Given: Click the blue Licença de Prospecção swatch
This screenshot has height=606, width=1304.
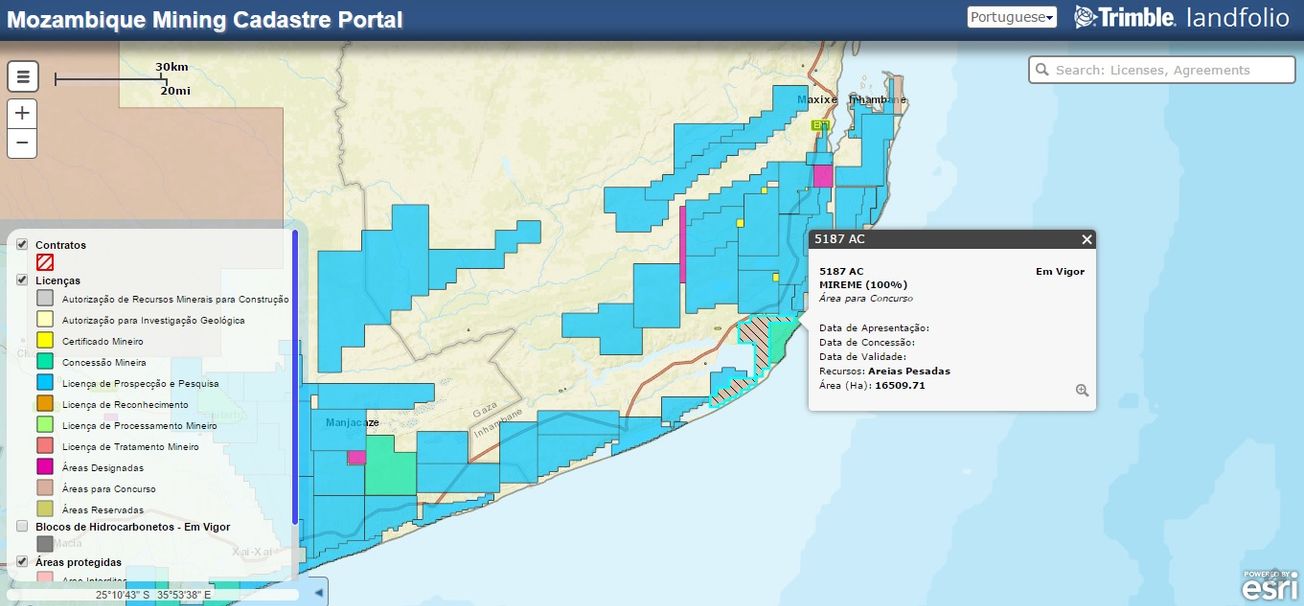Looking at the screenshot, I should pos(44,383).
